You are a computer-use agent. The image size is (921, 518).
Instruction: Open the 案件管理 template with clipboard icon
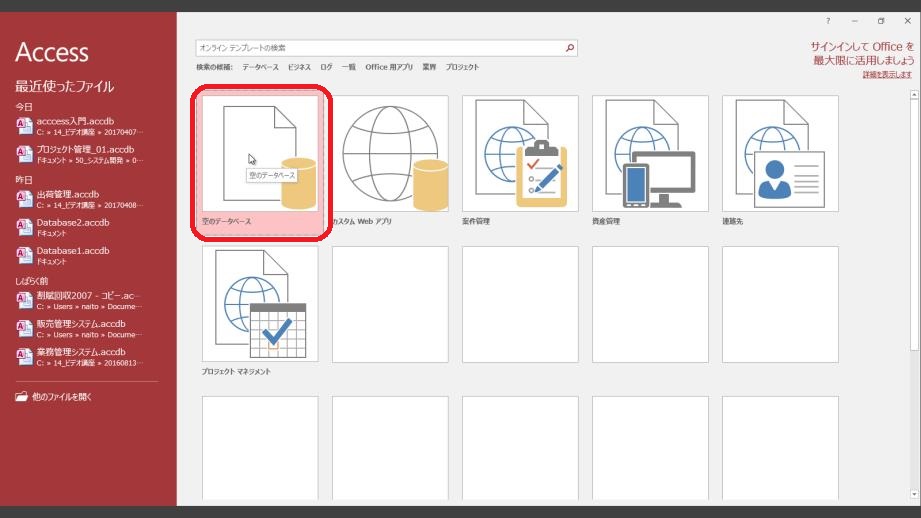point(520,161)
